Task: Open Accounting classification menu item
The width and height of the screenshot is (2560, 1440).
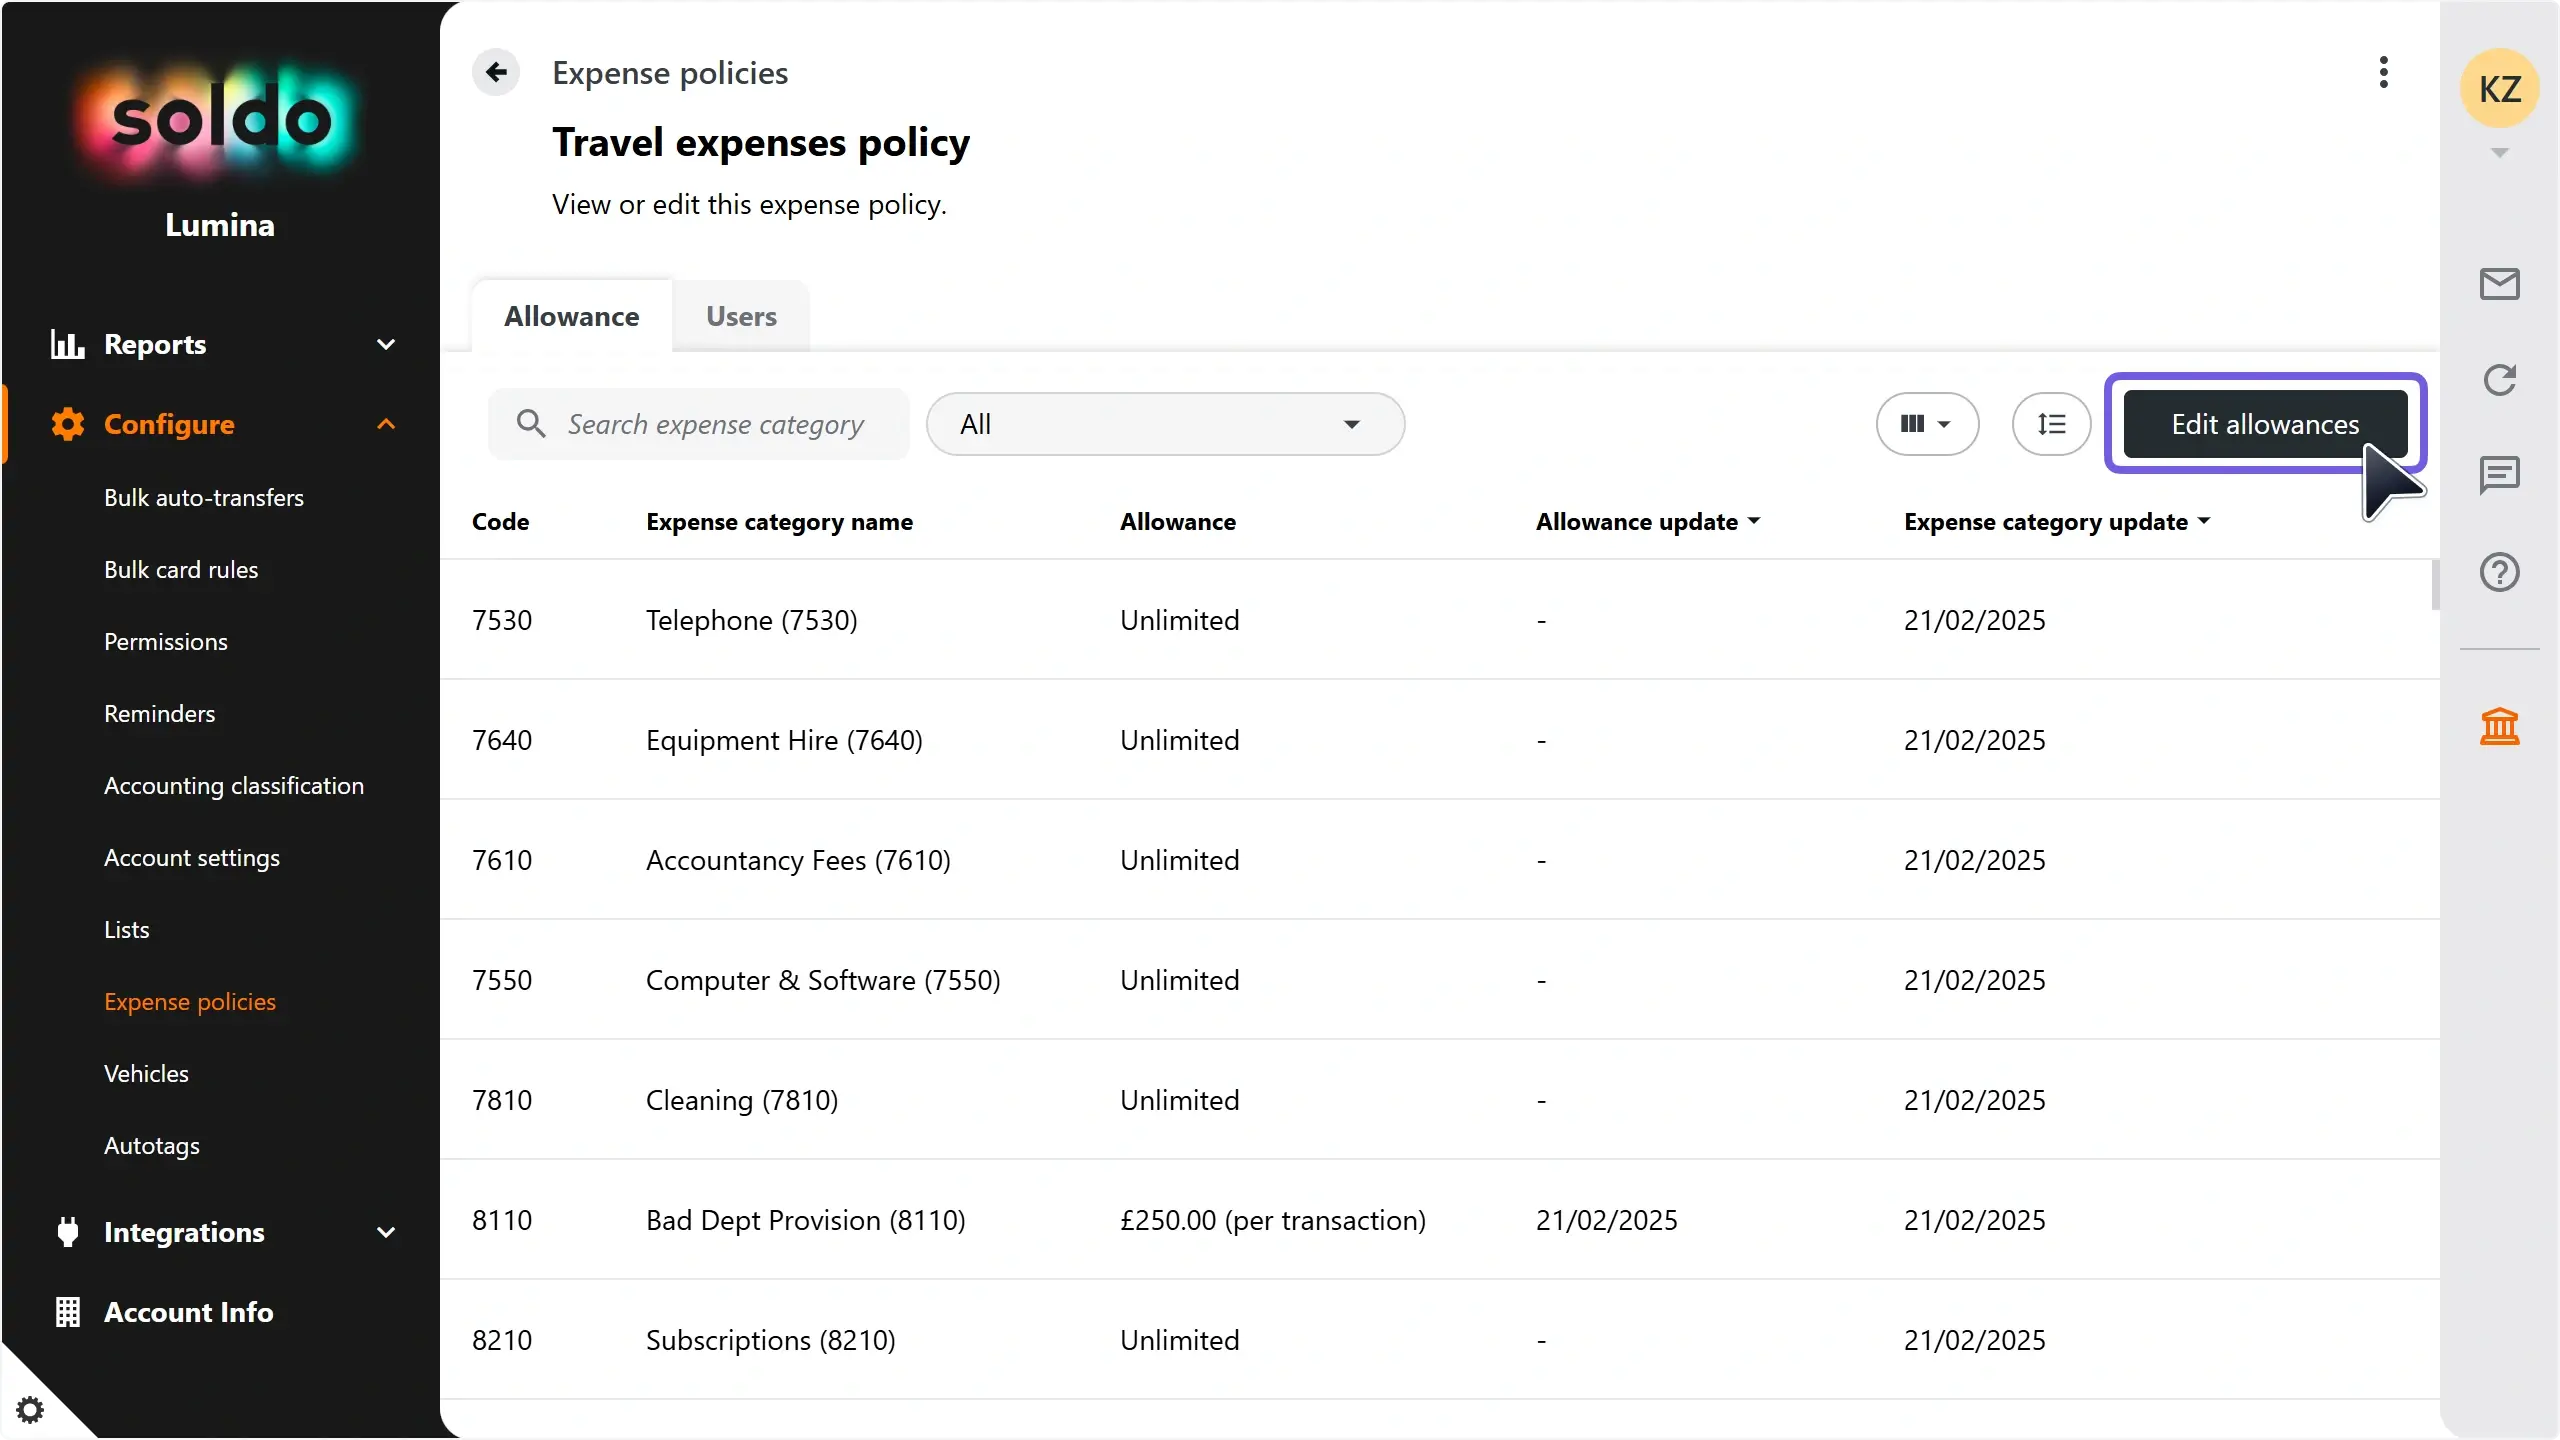Action: pos(234,785)
